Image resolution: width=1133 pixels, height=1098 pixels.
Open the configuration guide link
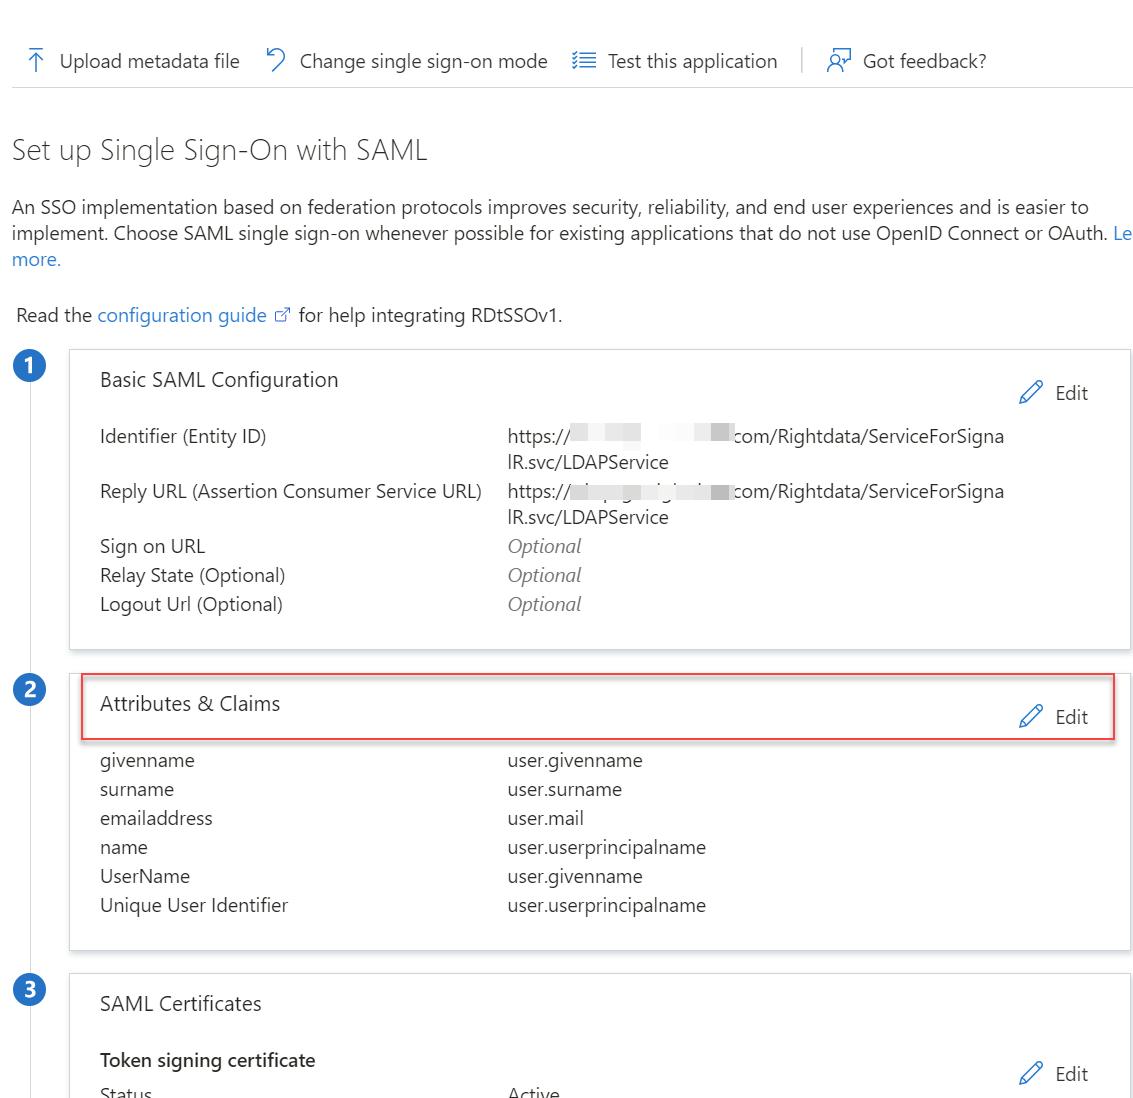point(182,316)
